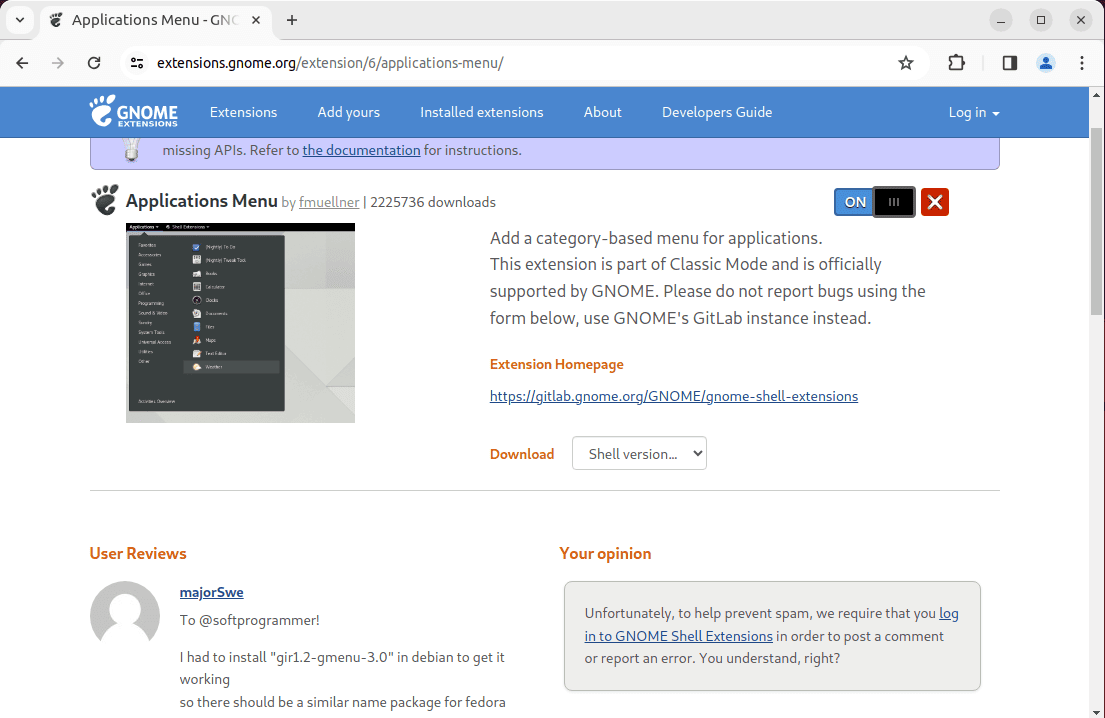The image size is (1105, 718).
Task: Bookmark this page with the star icon
Action: click(905, 62)
